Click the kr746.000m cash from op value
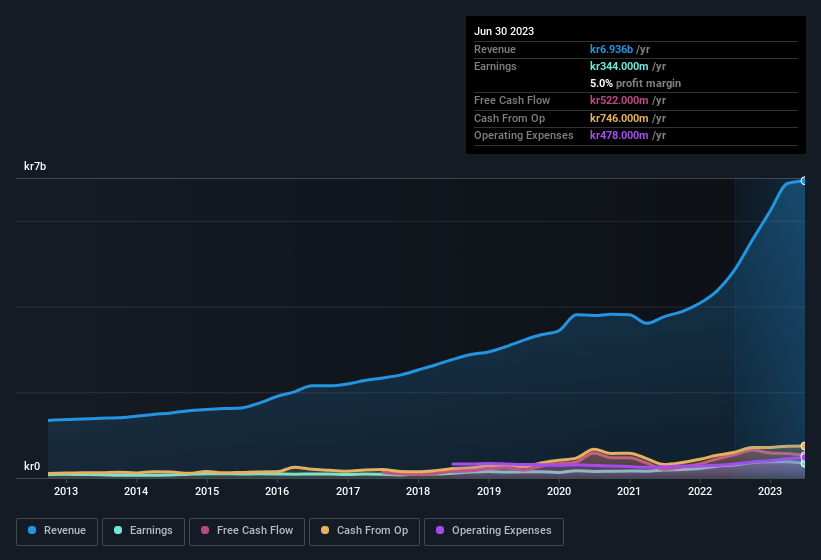This screenshot has height=560, width=821. click(x=619, y=118)
